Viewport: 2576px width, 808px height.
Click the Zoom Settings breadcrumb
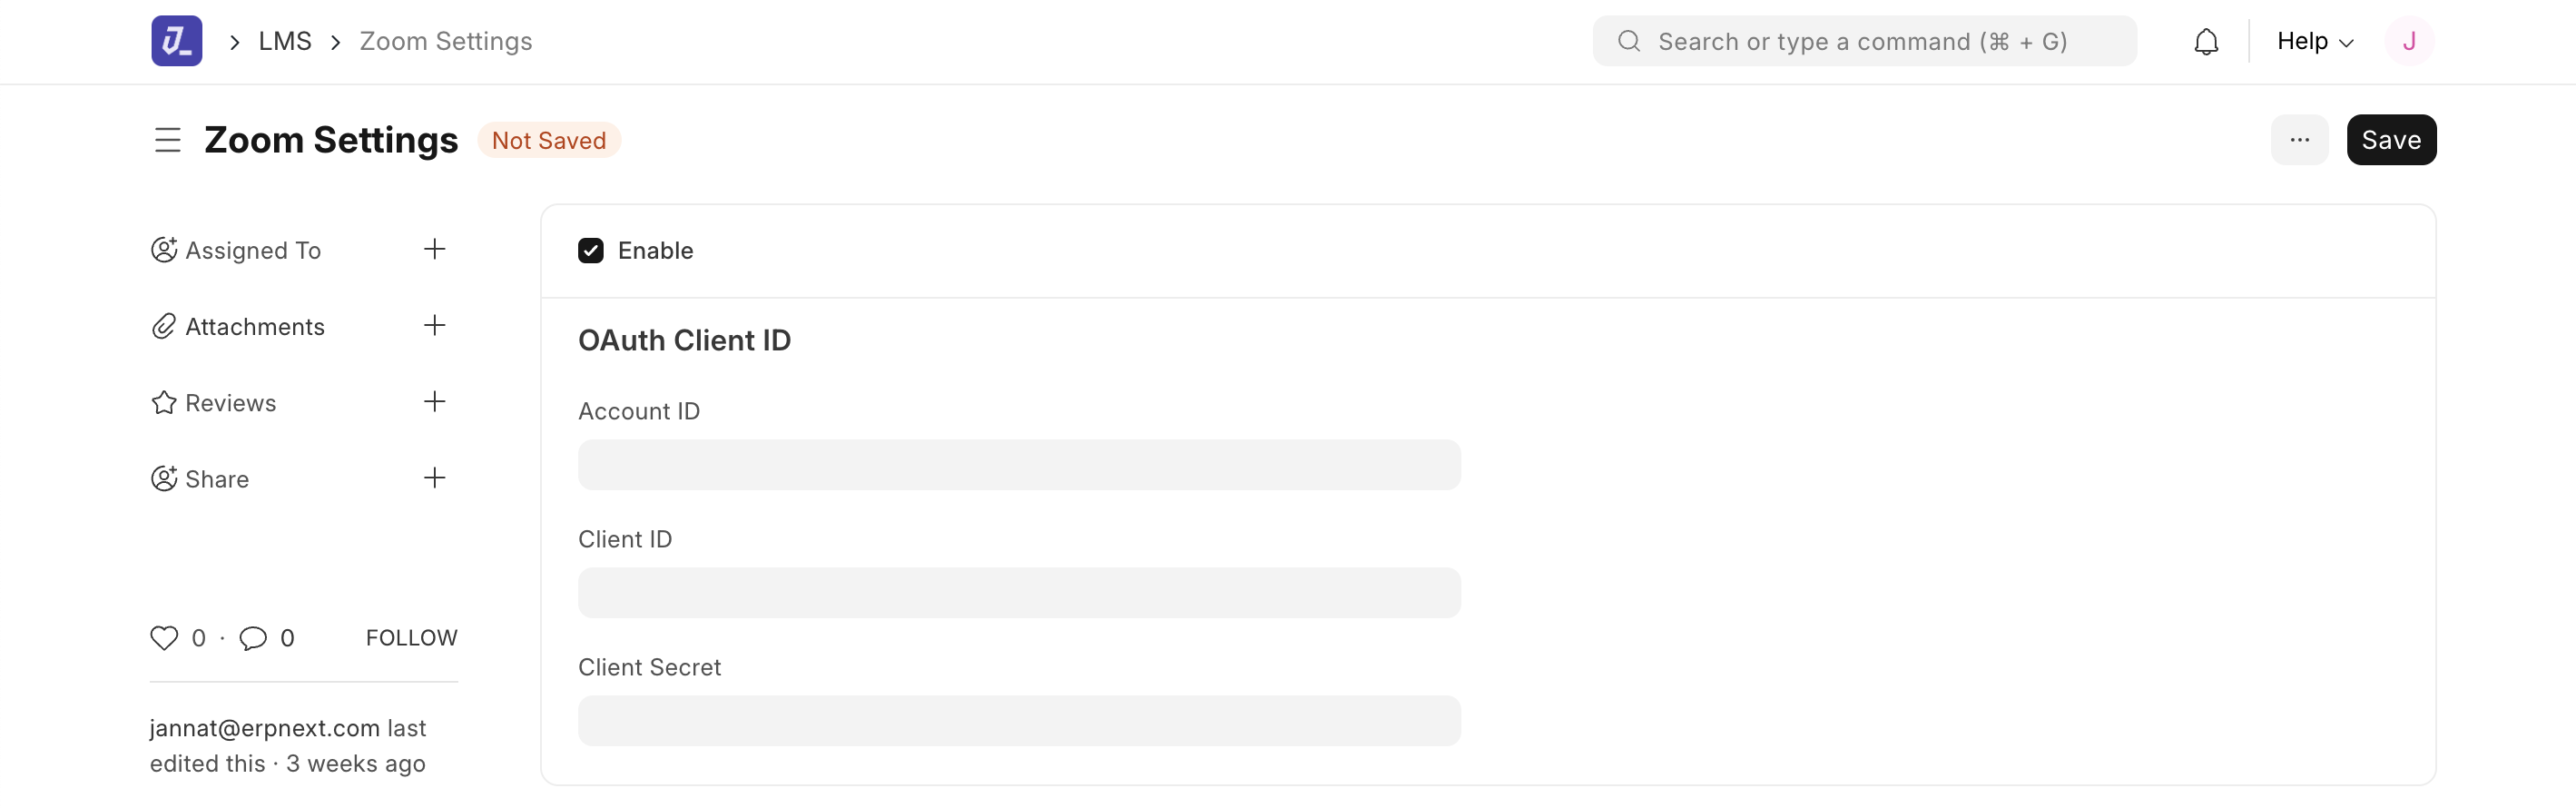coord(446,41)
